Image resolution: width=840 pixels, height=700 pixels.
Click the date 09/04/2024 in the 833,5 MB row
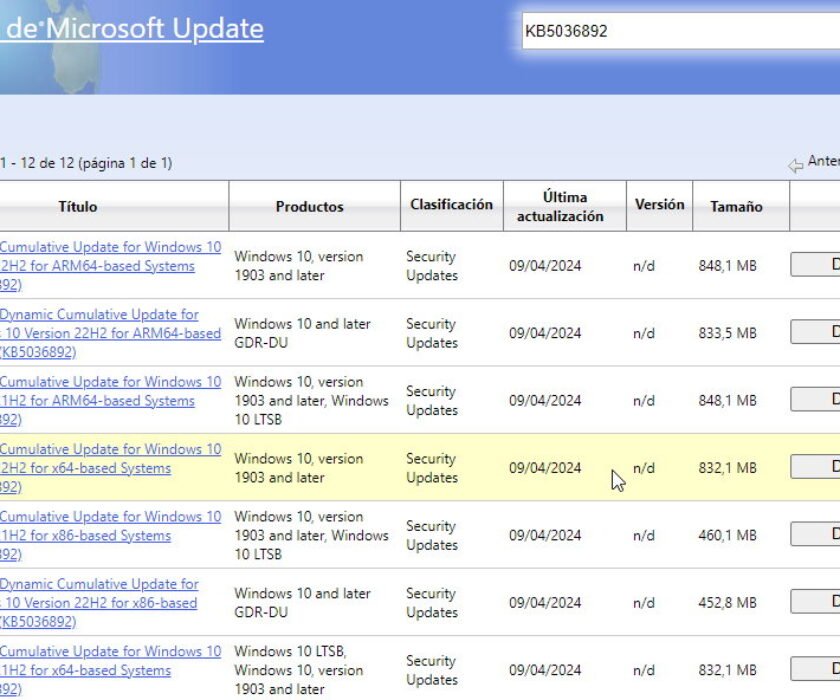point(545,333)
